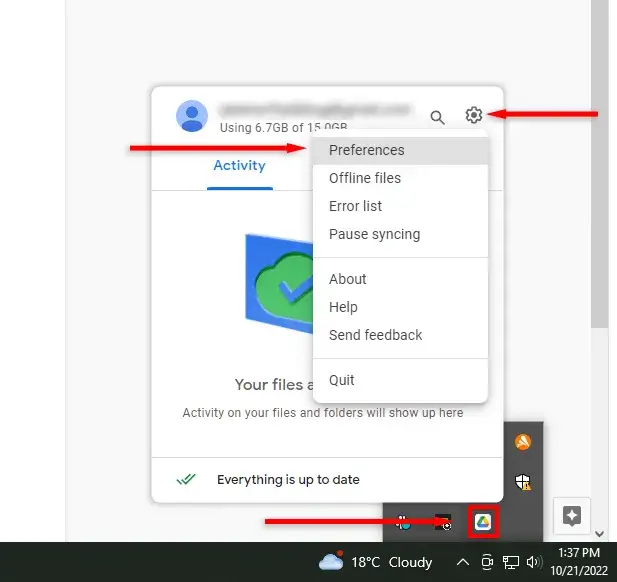This screenshot has width=617, height=582.
Task: Click the search magnifier icon
Action: coord(438,117)
